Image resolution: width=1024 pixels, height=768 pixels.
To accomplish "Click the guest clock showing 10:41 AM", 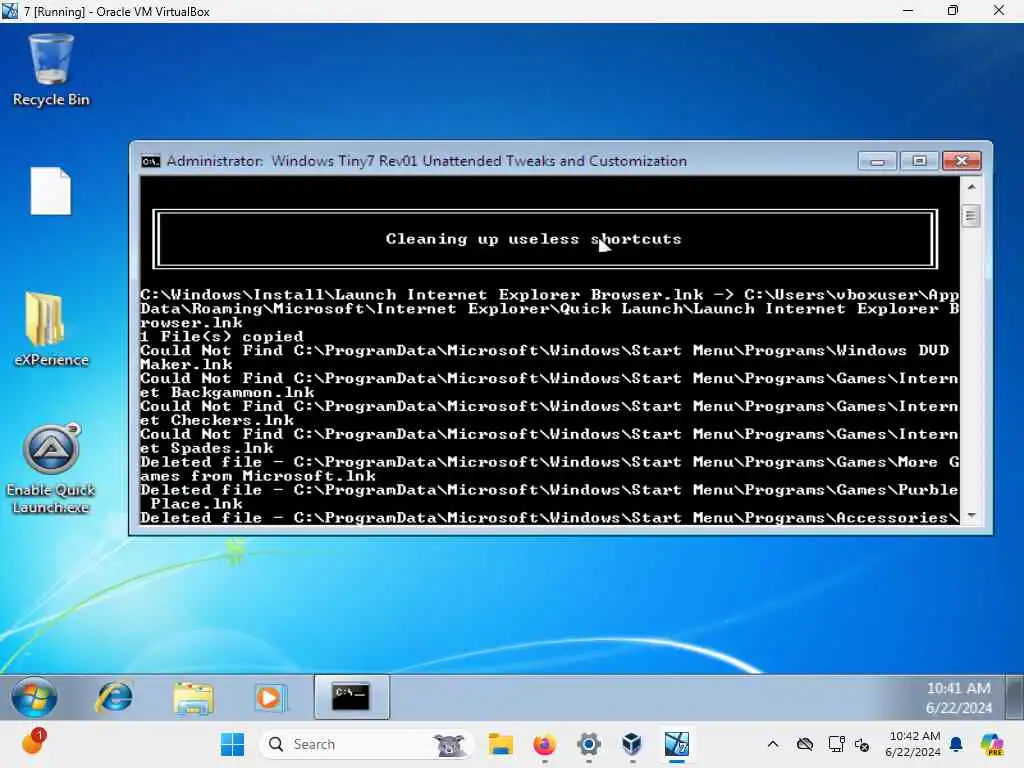I will point(959,697).
